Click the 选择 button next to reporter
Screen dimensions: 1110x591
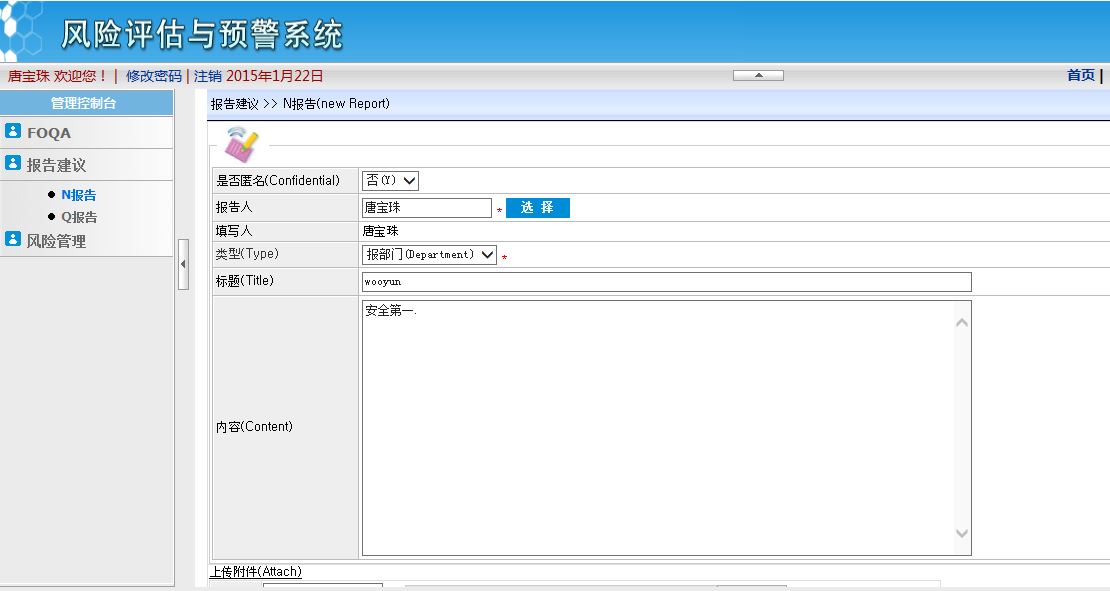537,207
